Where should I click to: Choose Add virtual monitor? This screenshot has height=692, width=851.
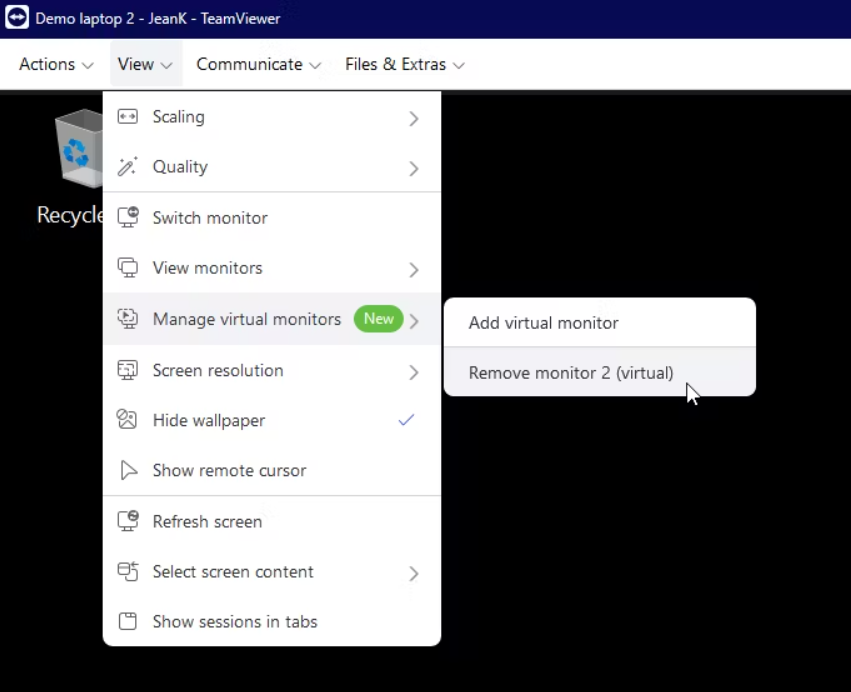543,323
